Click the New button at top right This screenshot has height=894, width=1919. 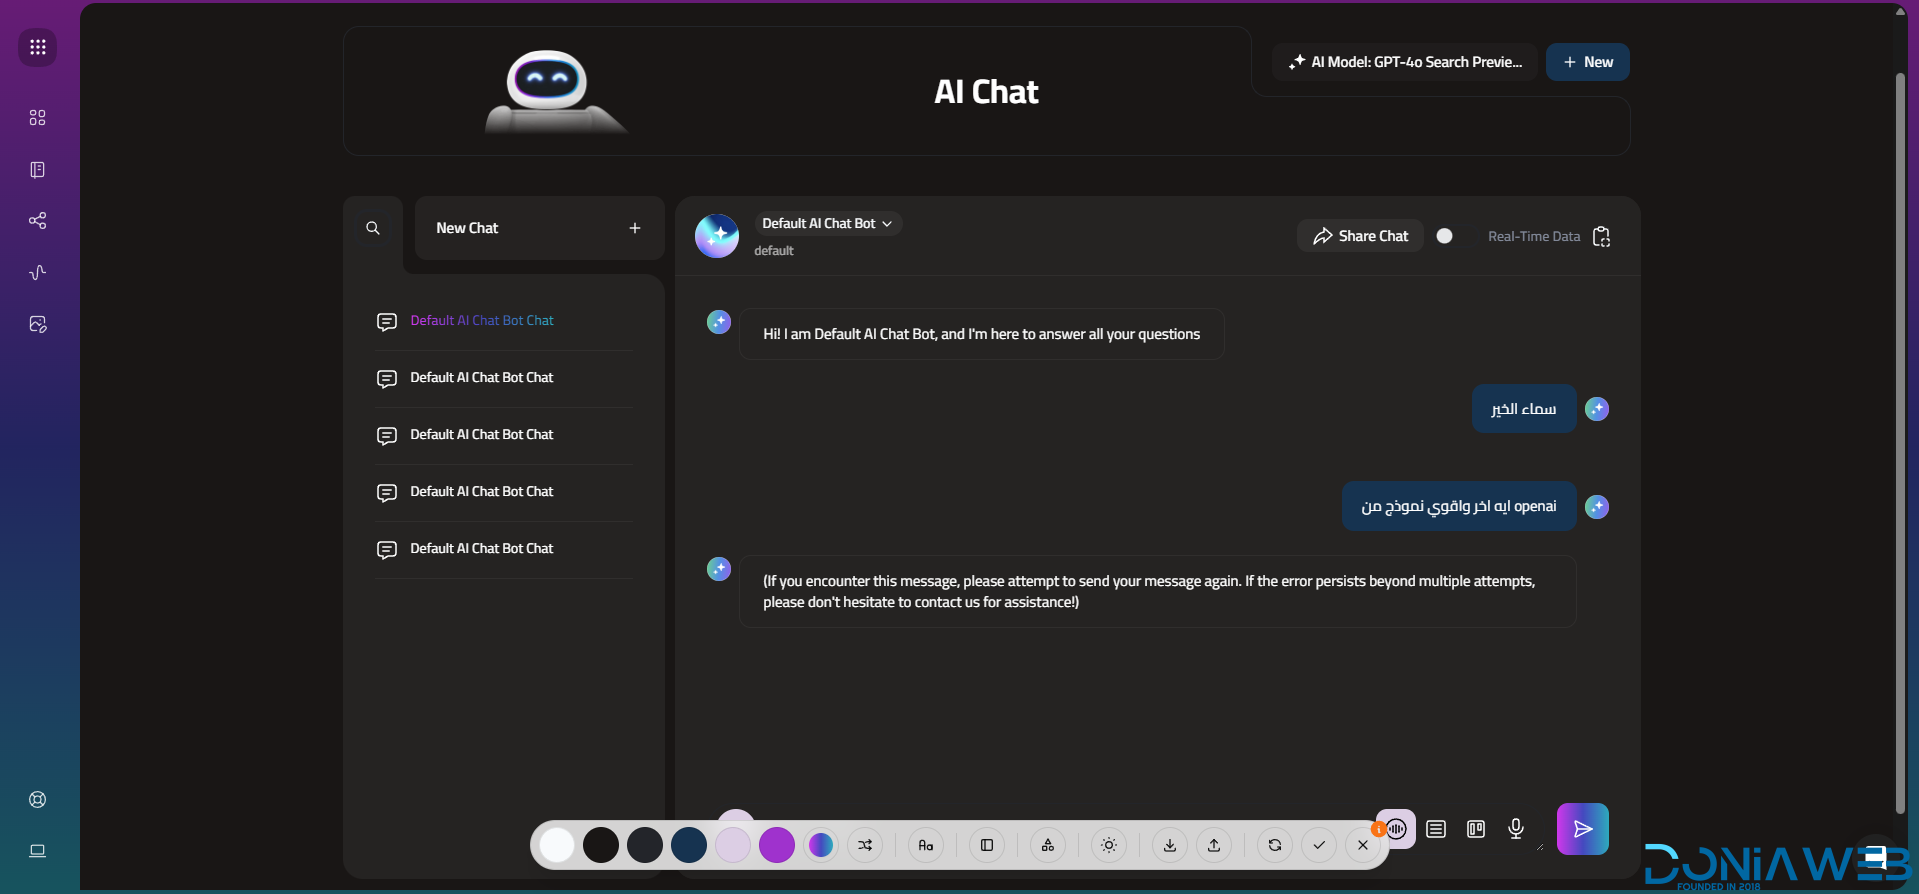(x=1587, y=62)
